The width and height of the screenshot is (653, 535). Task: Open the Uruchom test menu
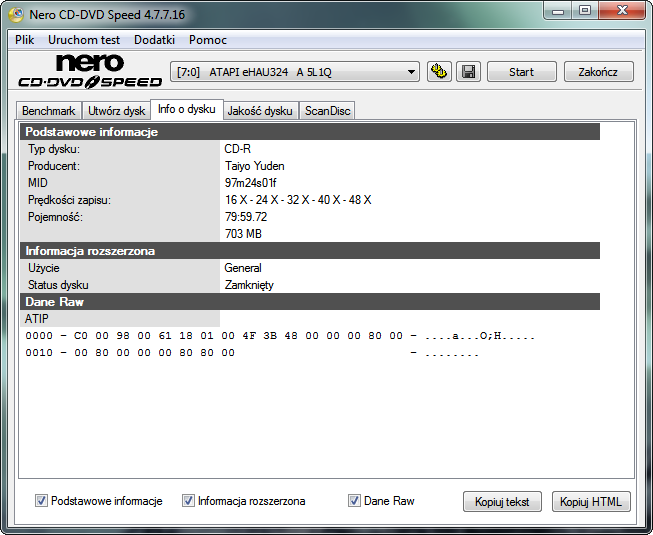[84, 40]
